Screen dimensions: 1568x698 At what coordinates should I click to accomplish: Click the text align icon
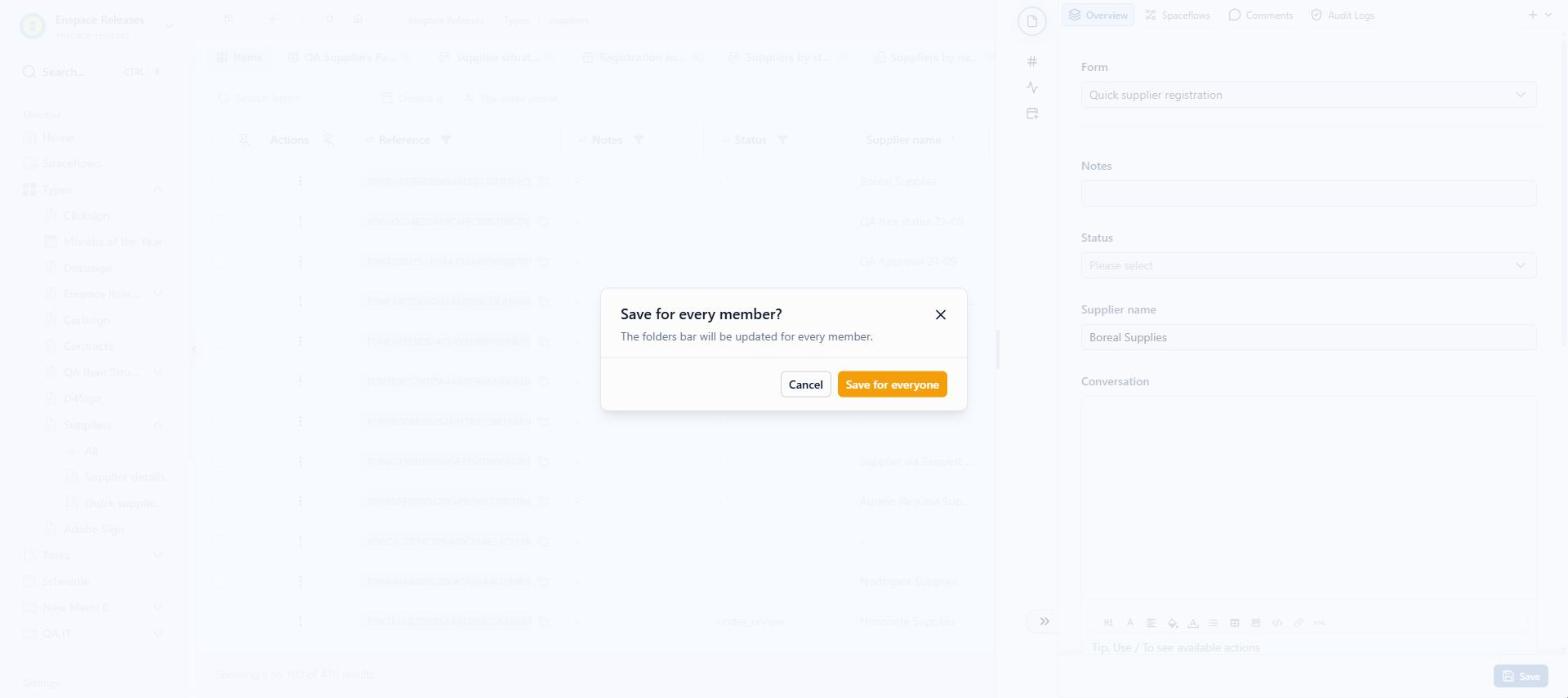pos(1151,623)
